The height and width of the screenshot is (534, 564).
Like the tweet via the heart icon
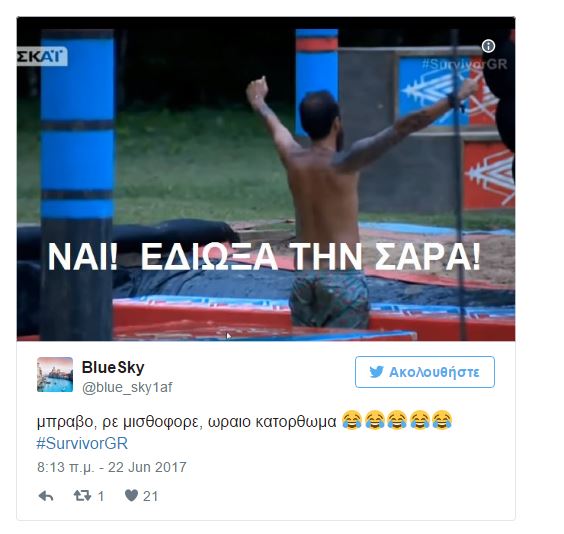pos(131,496)
